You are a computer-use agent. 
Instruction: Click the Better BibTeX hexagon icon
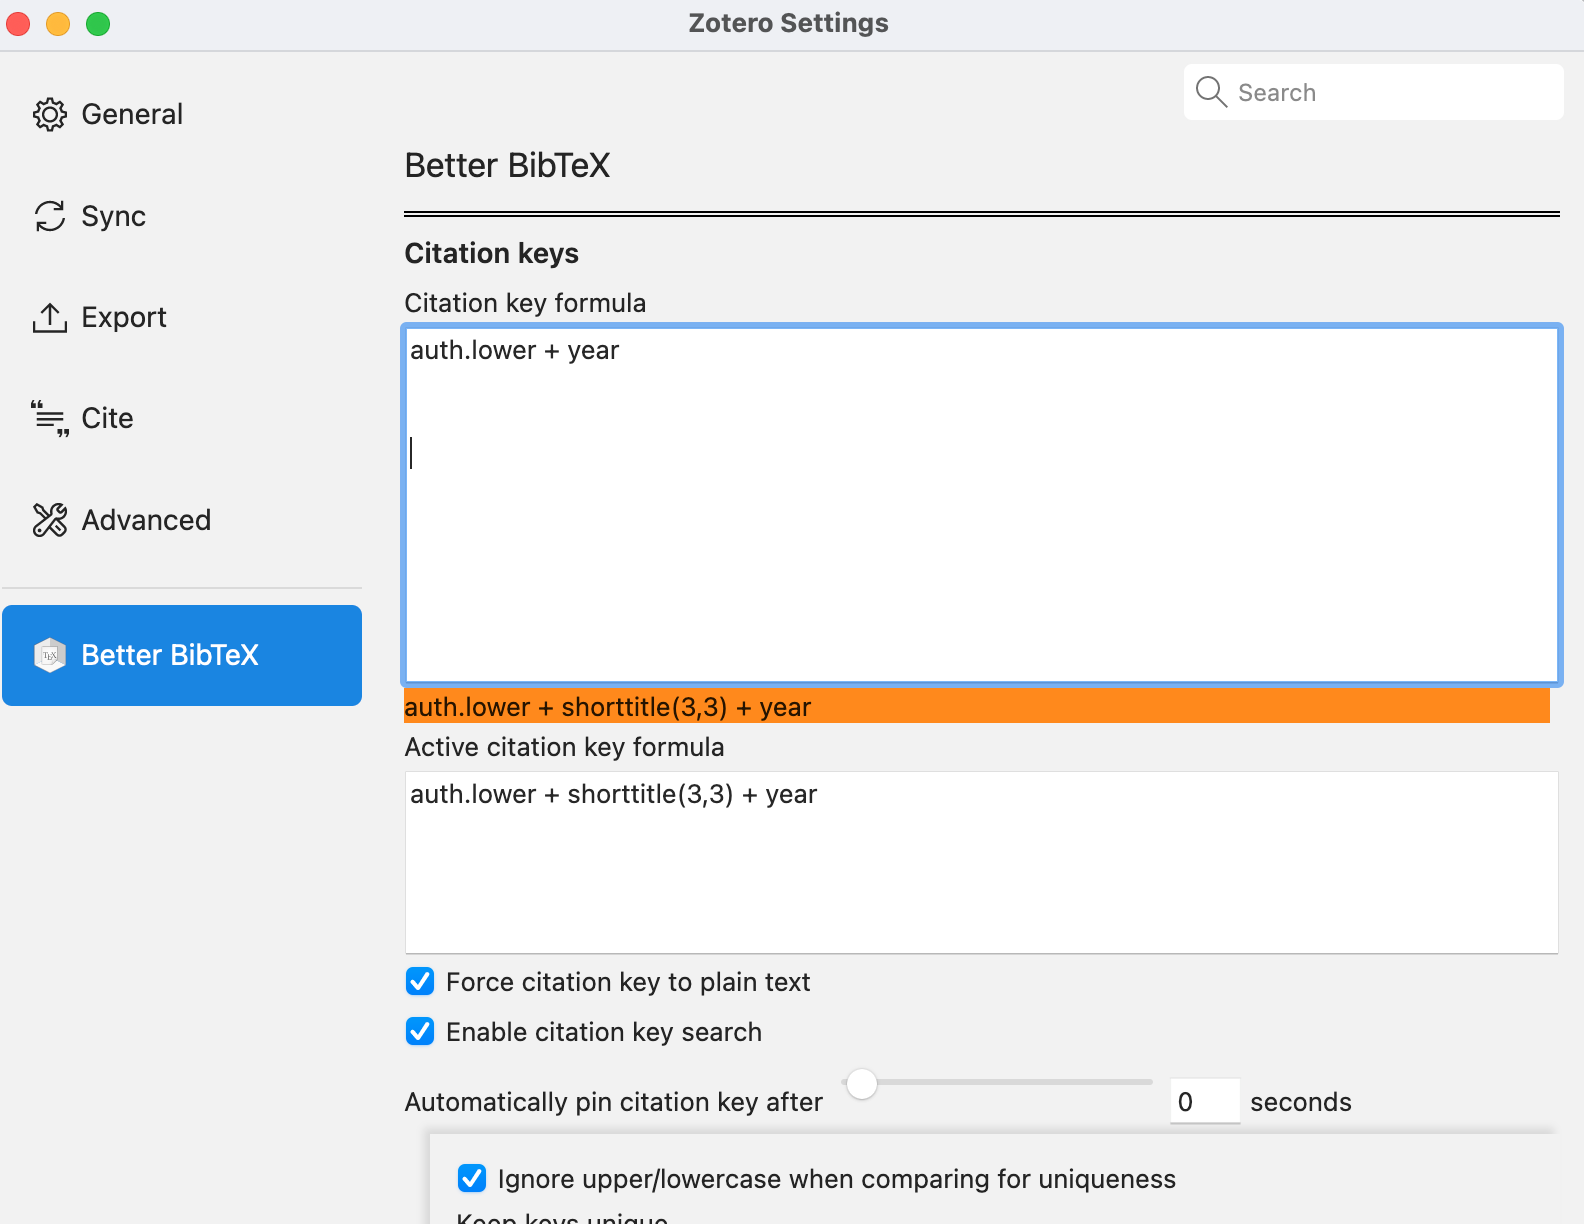tap(50, 655)
